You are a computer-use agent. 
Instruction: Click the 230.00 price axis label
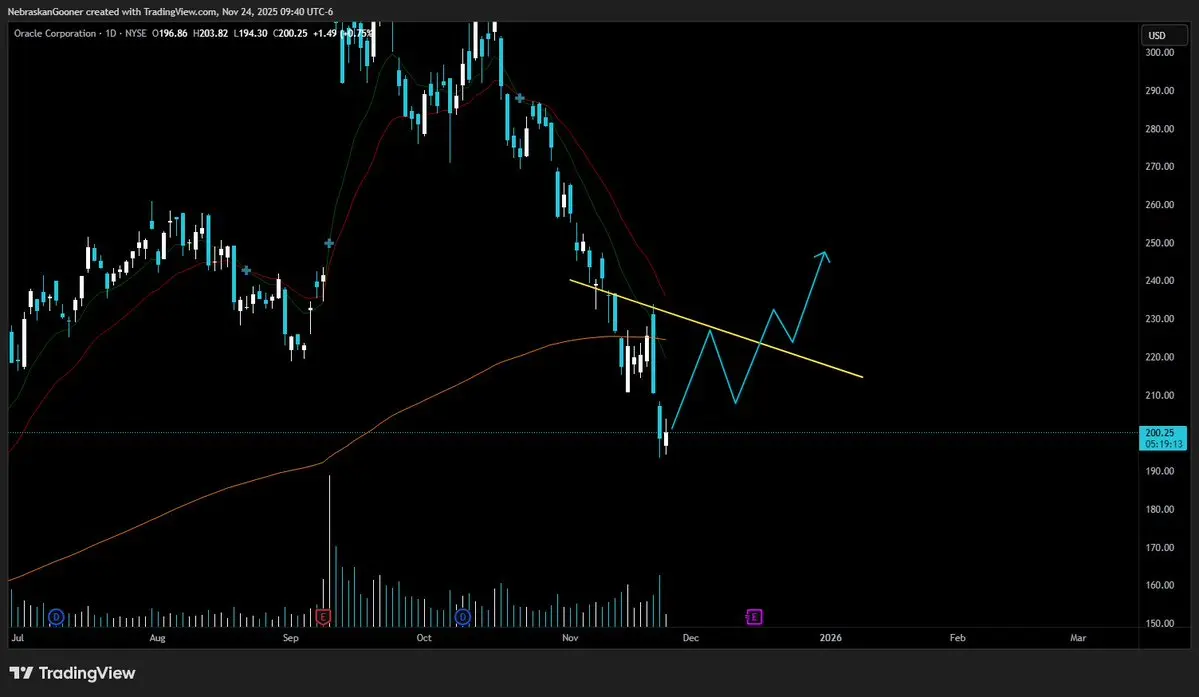pyautogui.click(x=1159, y=319)
